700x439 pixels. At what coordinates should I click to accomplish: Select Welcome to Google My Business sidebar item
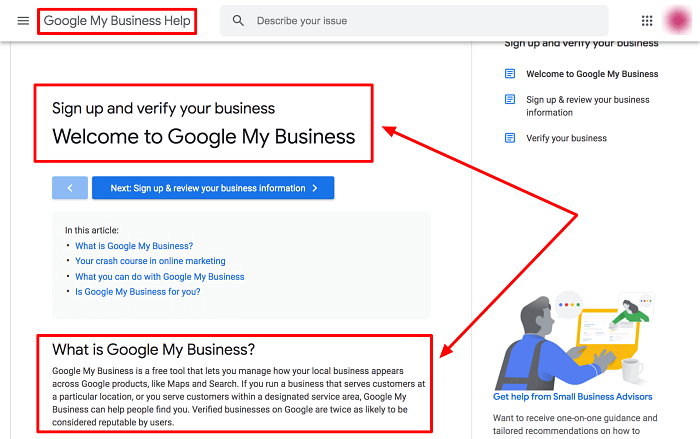pos(592,74)
